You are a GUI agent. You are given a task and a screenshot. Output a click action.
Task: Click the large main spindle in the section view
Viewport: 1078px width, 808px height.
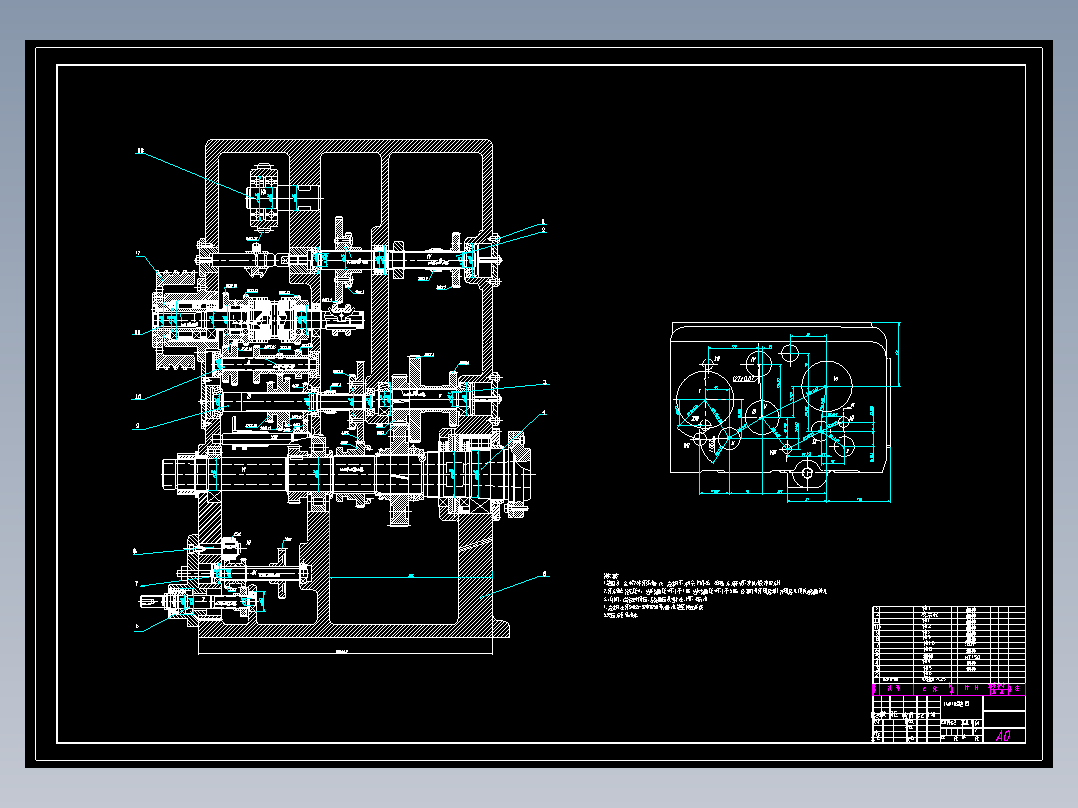pyautogui.click(x=347, y=474)
